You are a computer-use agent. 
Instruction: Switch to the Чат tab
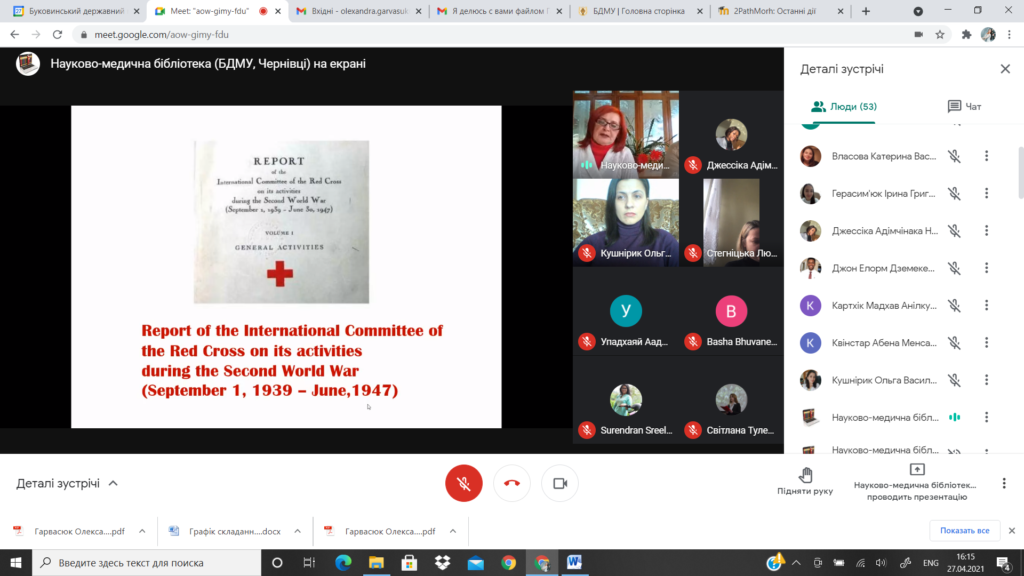965,106
